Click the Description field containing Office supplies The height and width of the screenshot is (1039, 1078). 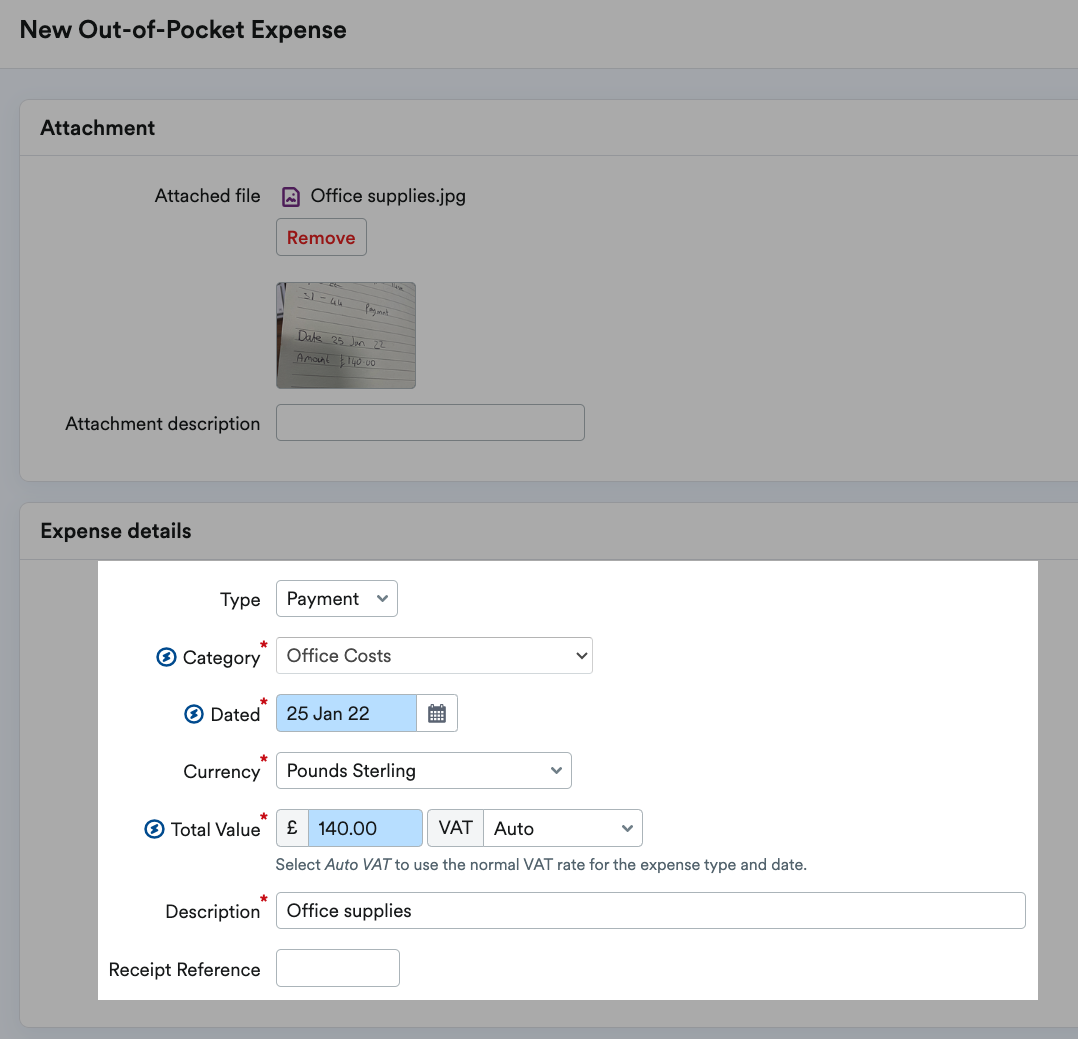(x=650, y=910)
